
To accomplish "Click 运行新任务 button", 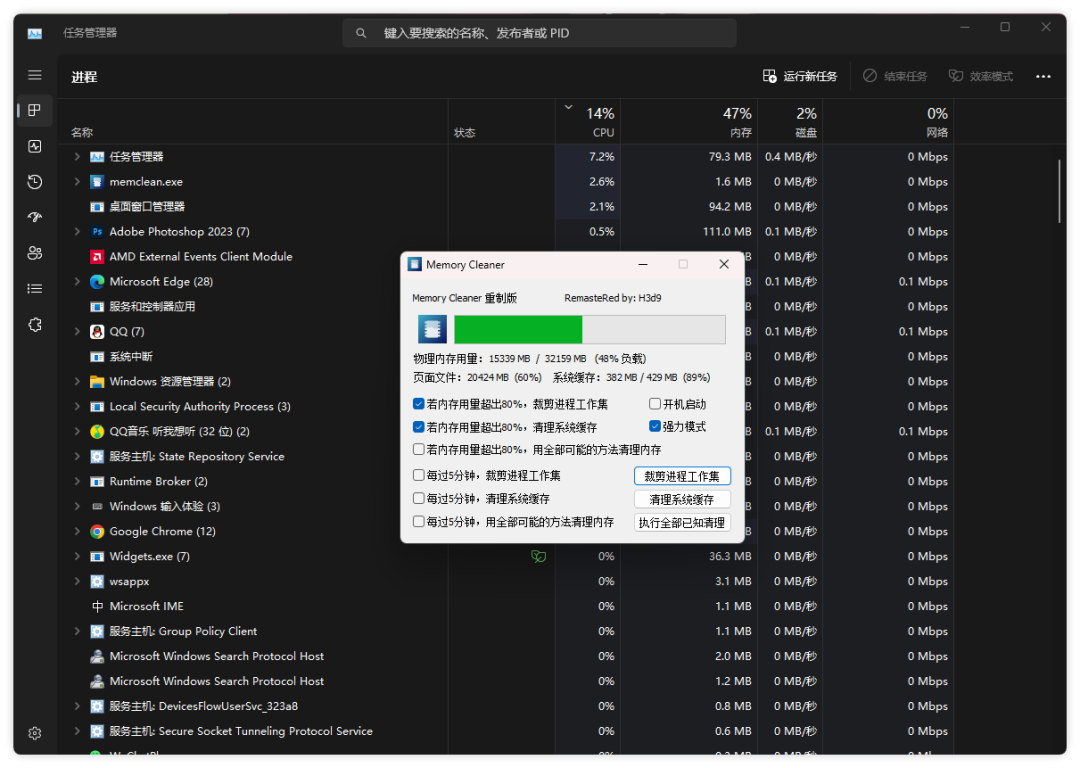I will [x=799, y=76].
